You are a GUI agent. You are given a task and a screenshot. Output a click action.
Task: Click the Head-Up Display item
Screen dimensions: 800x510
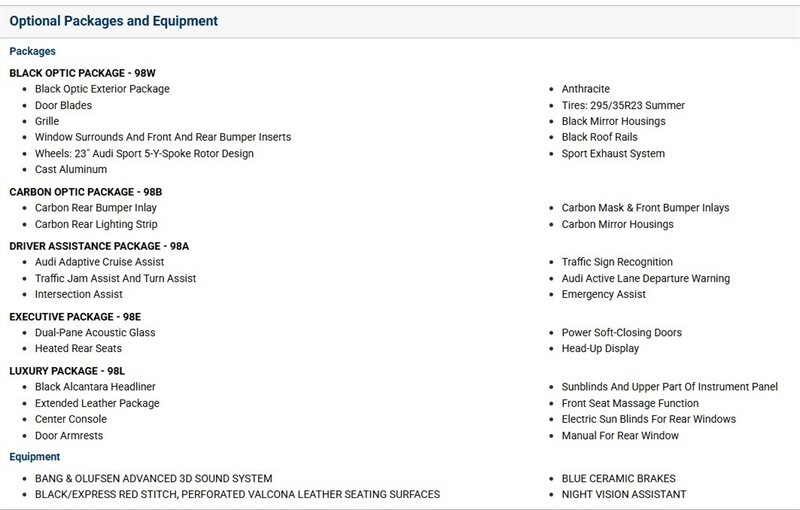(x=600, y=348)
